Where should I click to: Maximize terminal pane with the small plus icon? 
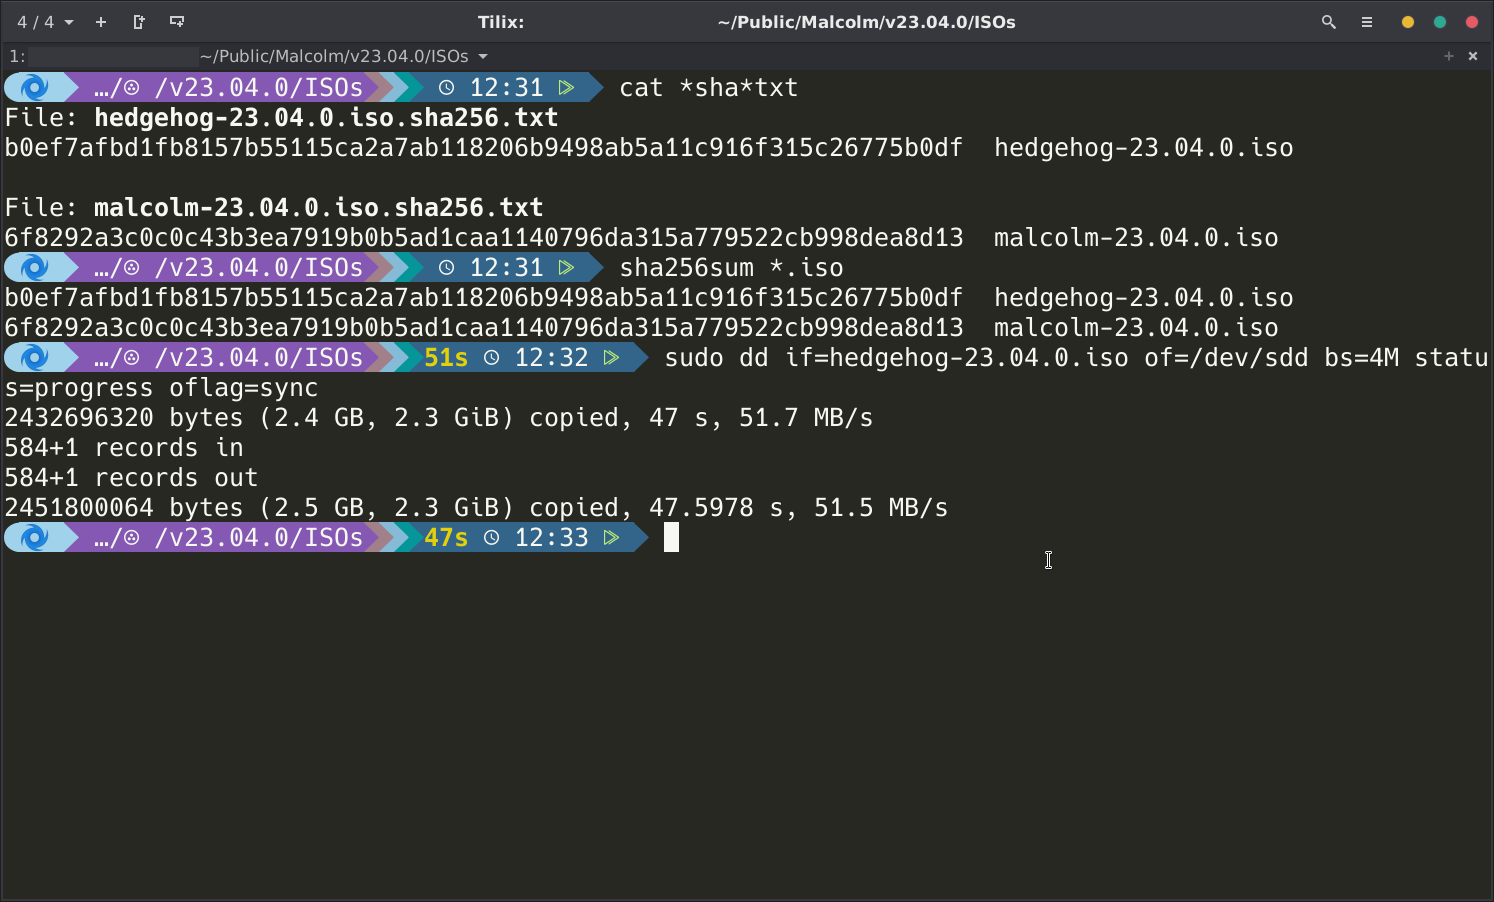[x=1449, y=56]
